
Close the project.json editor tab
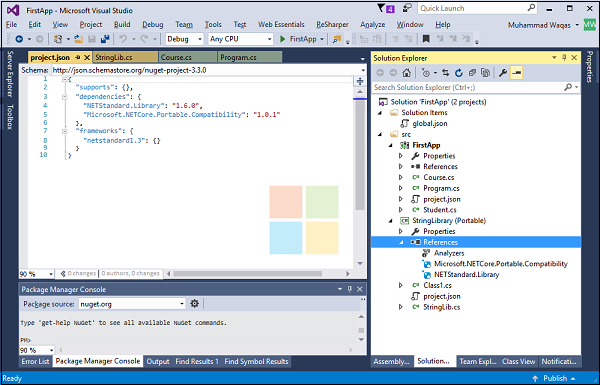click(x=87, y=57)
